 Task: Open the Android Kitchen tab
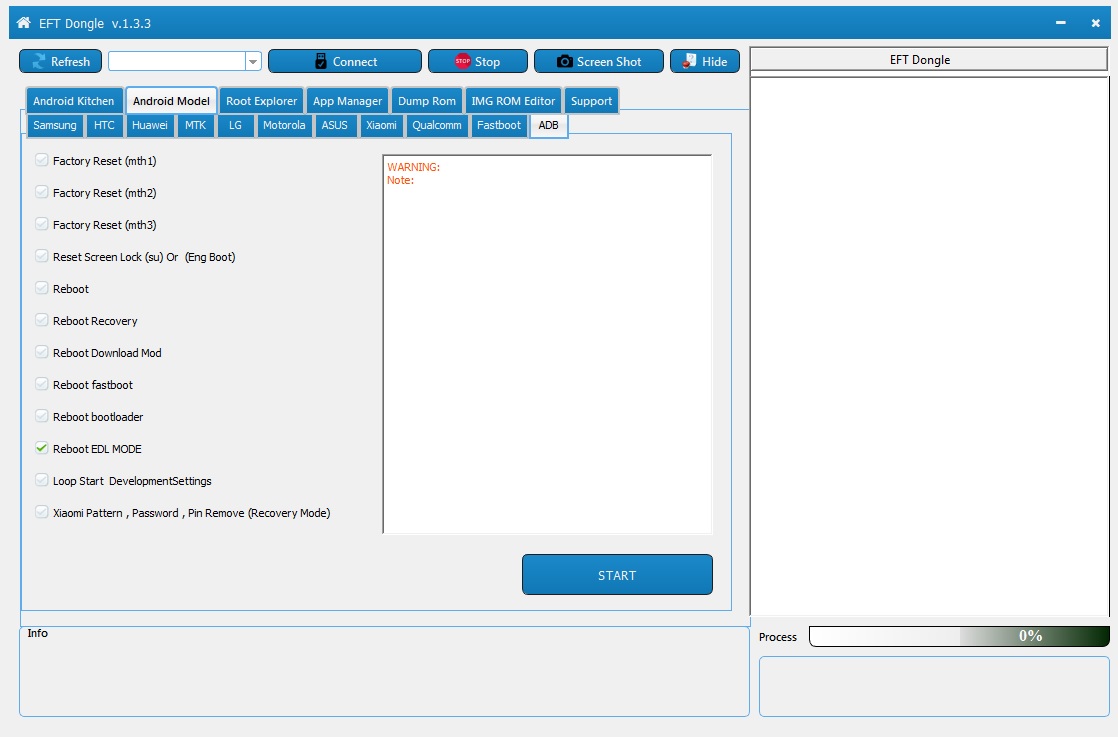tap(73, 100)
